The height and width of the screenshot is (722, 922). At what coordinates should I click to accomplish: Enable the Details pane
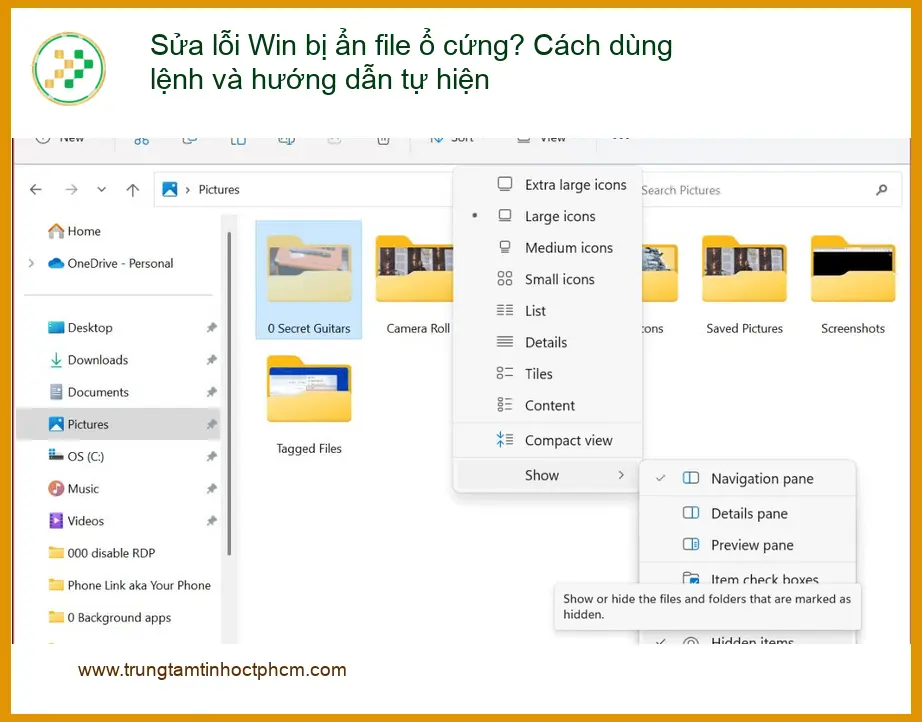click(x=747, y=513)
